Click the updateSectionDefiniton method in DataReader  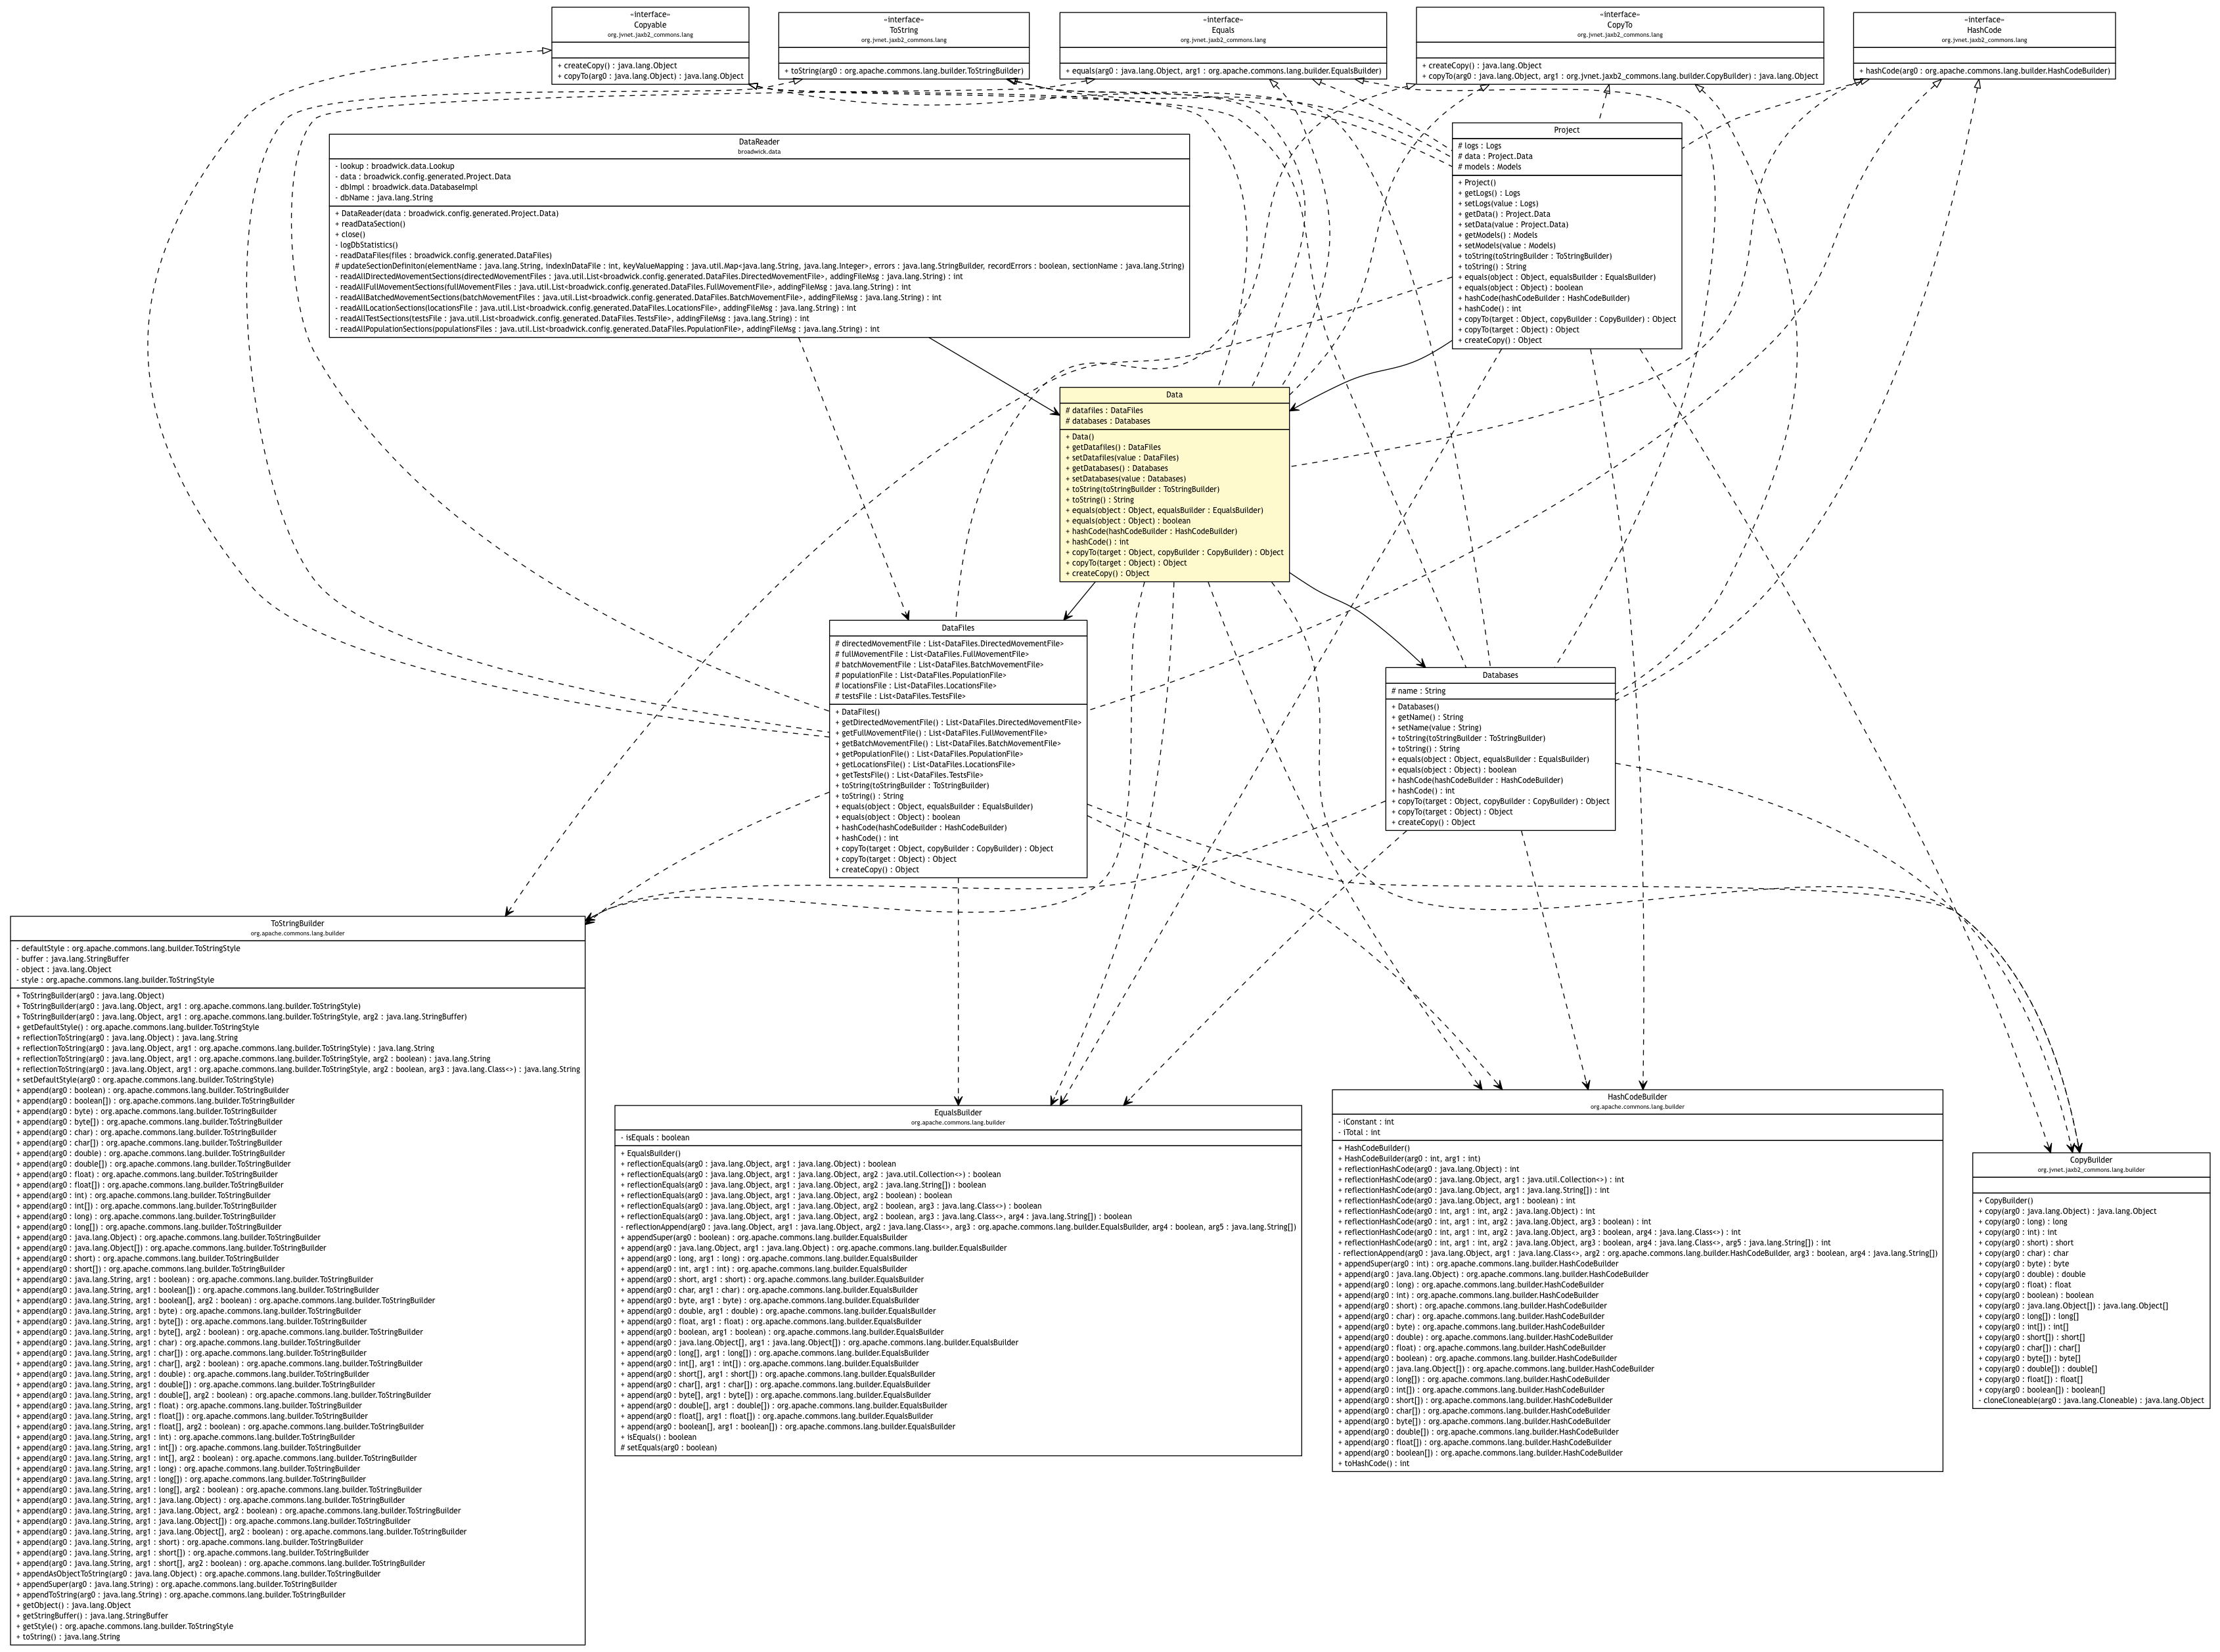(759, 266)
